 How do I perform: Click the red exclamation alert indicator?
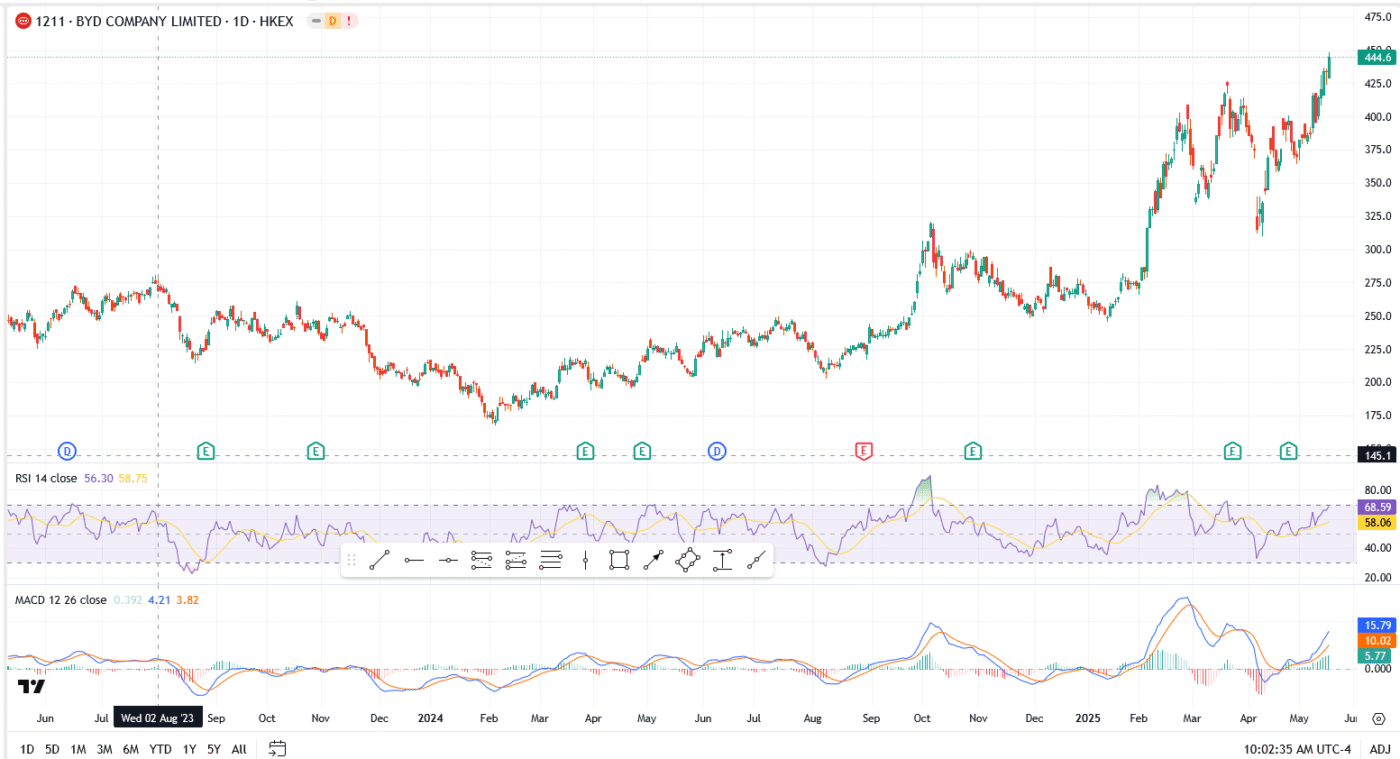349,20
